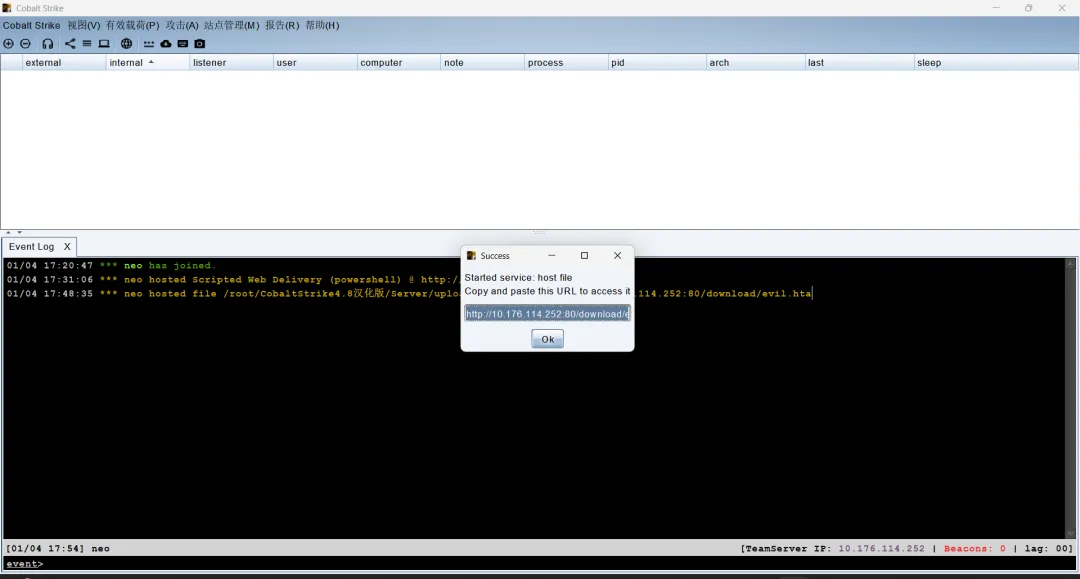Click the cloud download icon
1080x579 pixels.
pyautogui.click(x=166, y=43)
